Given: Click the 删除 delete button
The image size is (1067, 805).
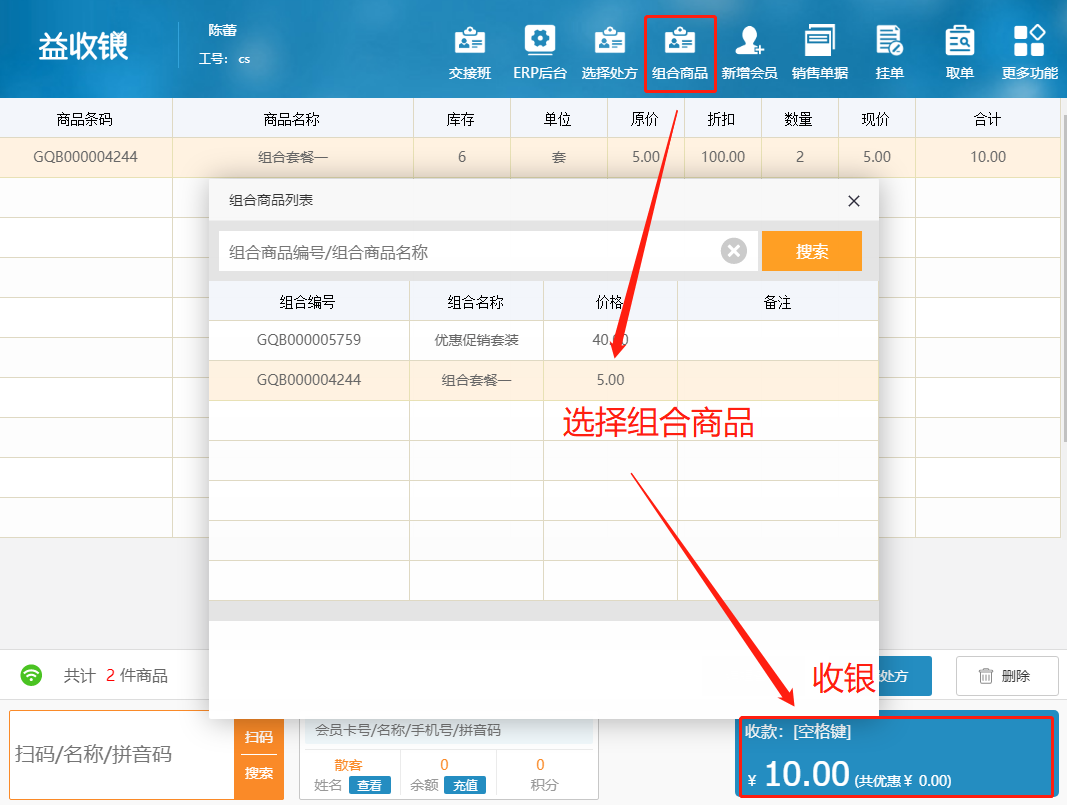Looking at the screenshot, I should tap(1007, 676).
